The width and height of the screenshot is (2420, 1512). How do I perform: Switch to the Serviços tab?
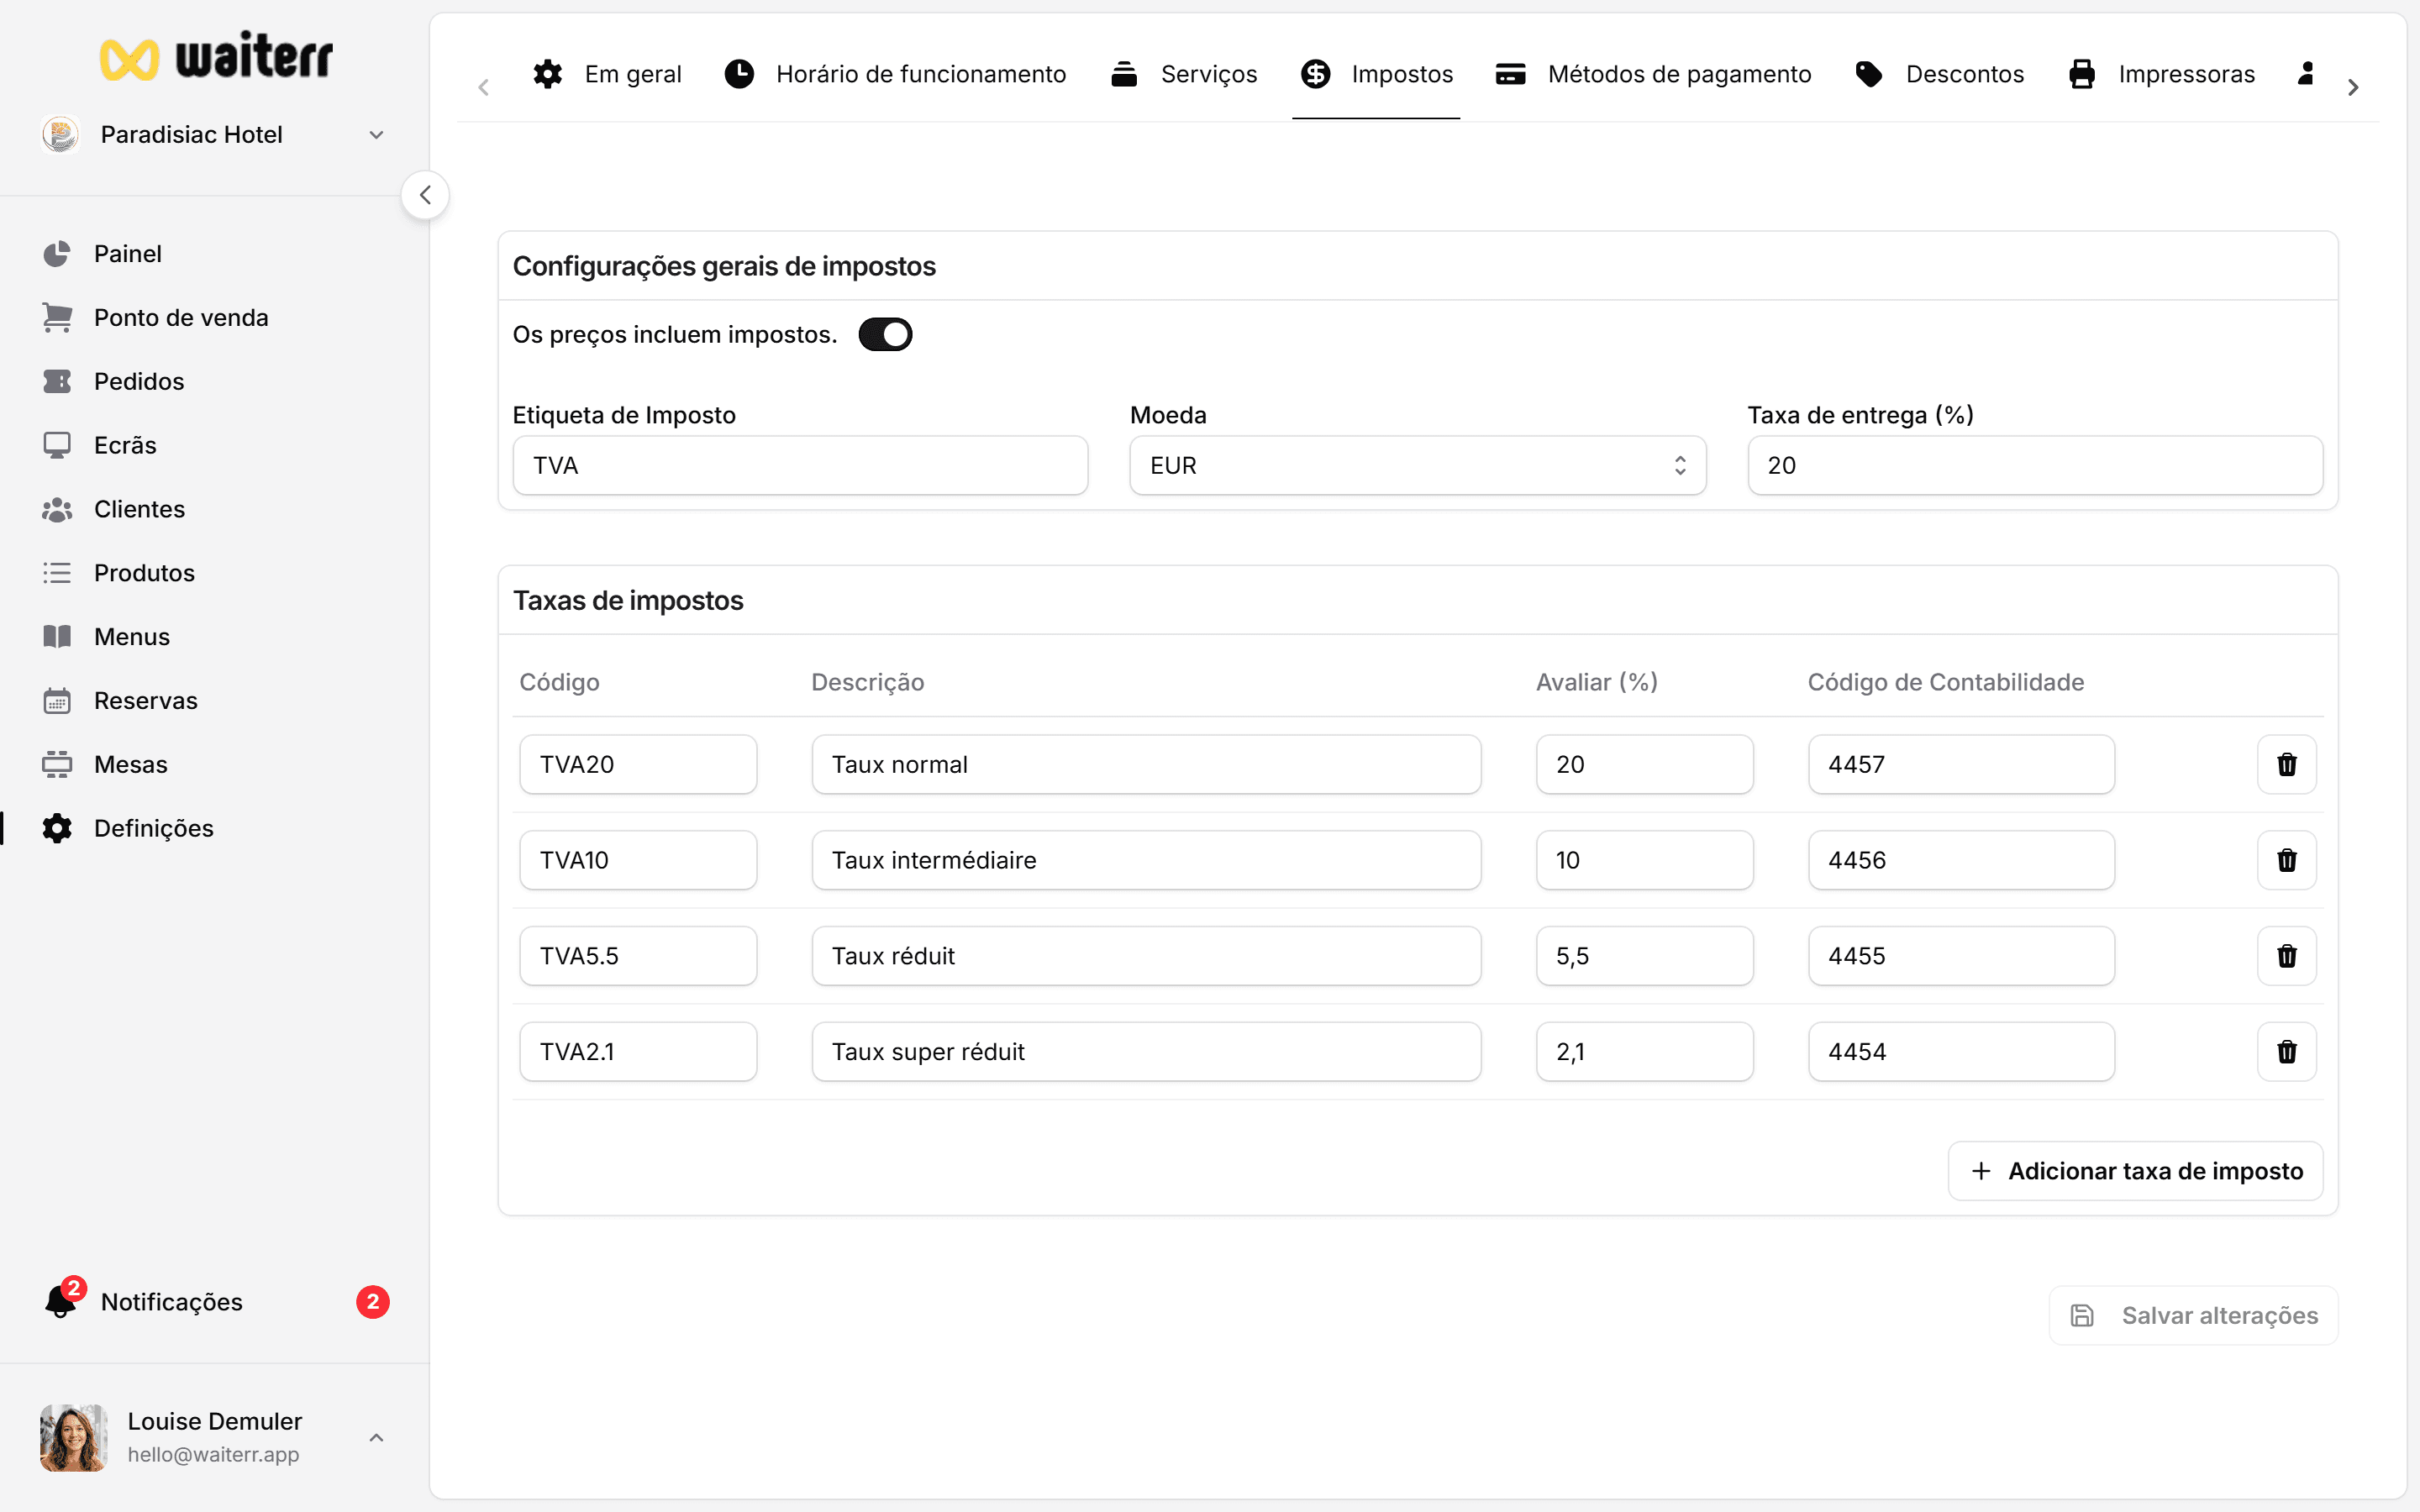coord(1184,74)
